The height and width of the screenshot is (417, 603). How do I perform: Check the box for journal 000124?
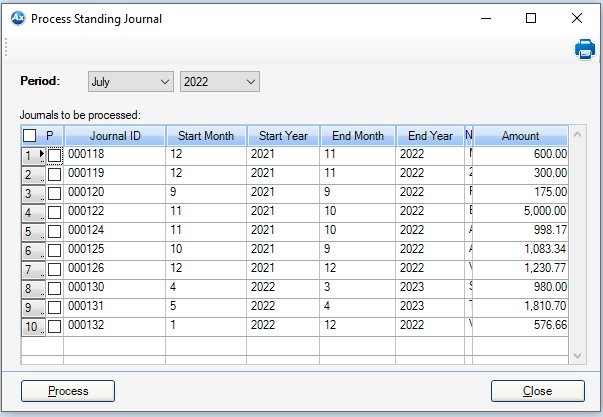click(x=54, y=232)
